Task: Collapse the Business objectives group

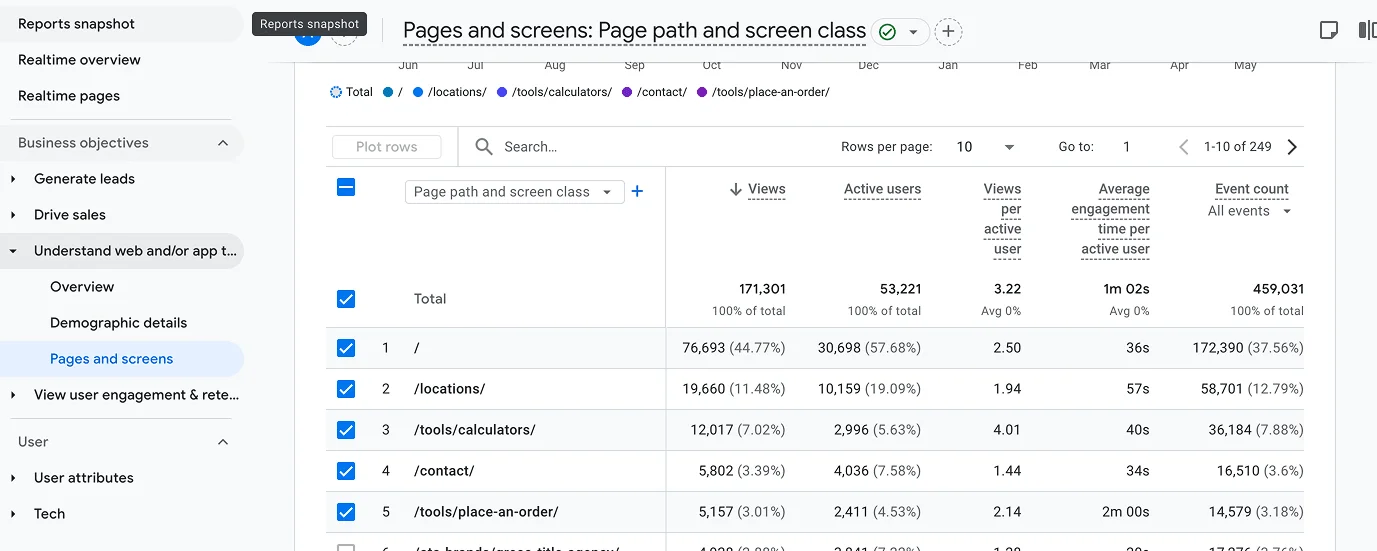Action: click(x=223, y=143)
